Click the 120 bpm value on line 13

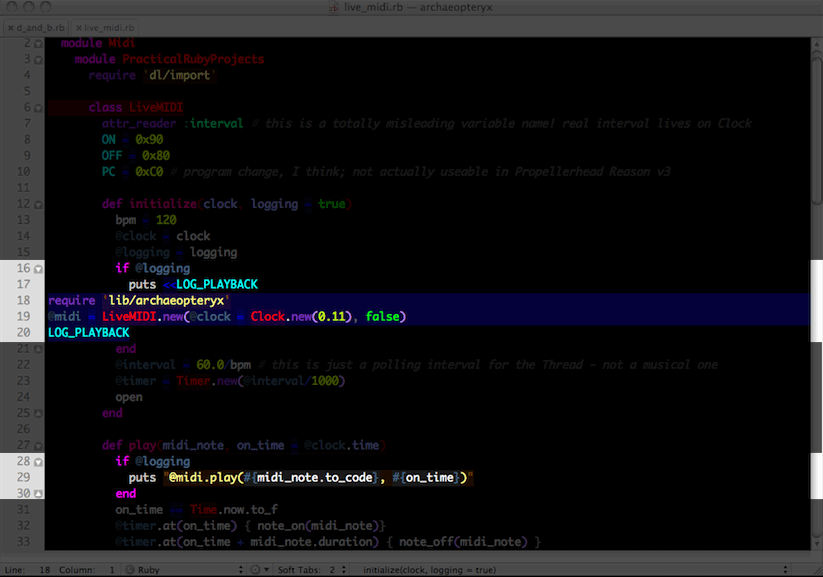[166, 220]
